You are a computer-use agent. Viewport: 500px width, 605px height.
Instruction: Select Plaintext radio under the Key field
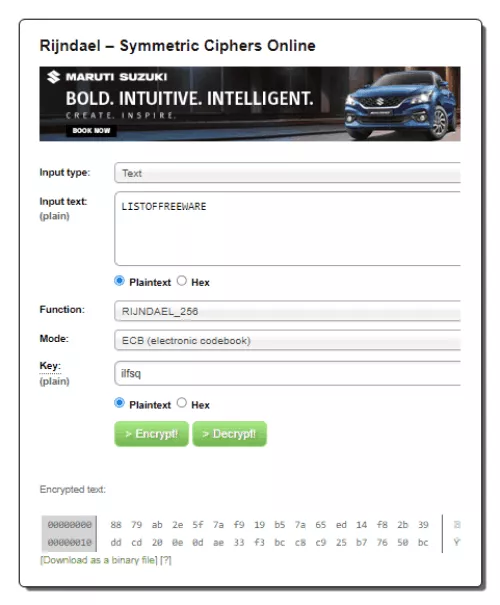[x=120, y=403]
